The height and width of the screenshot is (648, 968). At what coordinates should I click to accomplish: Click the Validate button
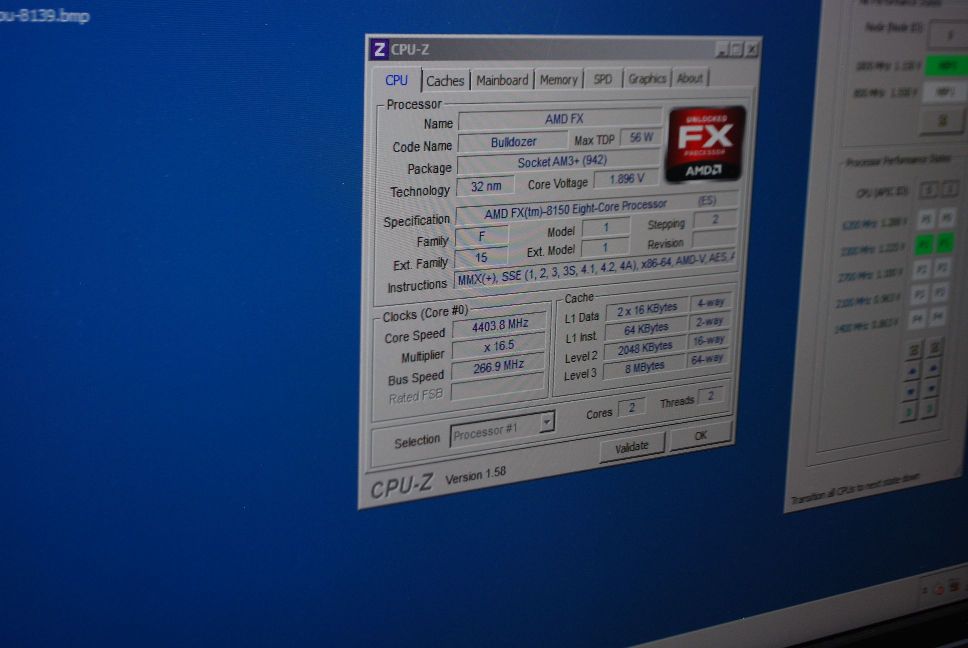coord(632,446)
